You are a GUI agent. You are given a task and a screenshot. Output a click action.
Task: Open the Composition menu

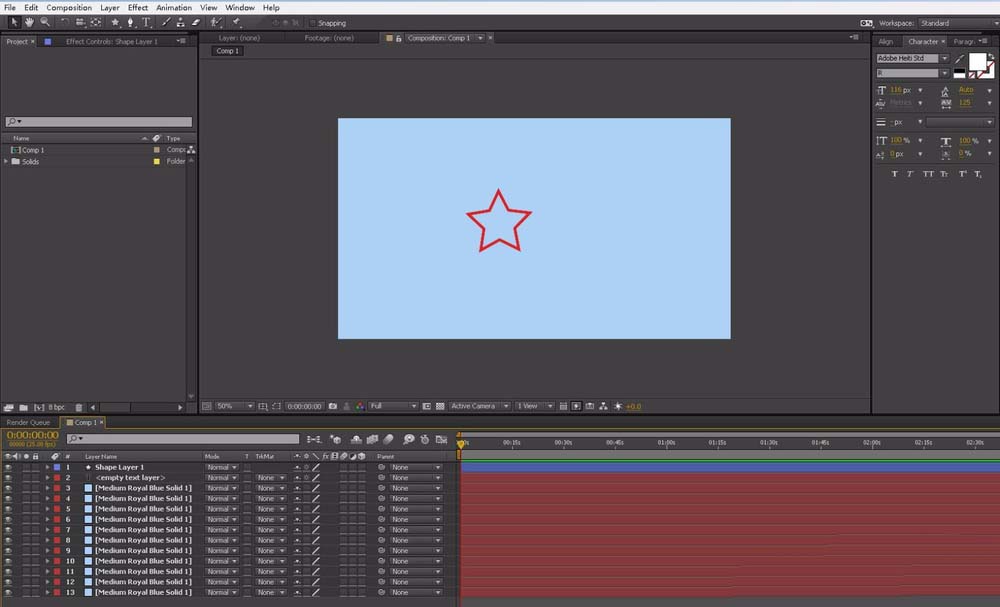pos(69,8)
